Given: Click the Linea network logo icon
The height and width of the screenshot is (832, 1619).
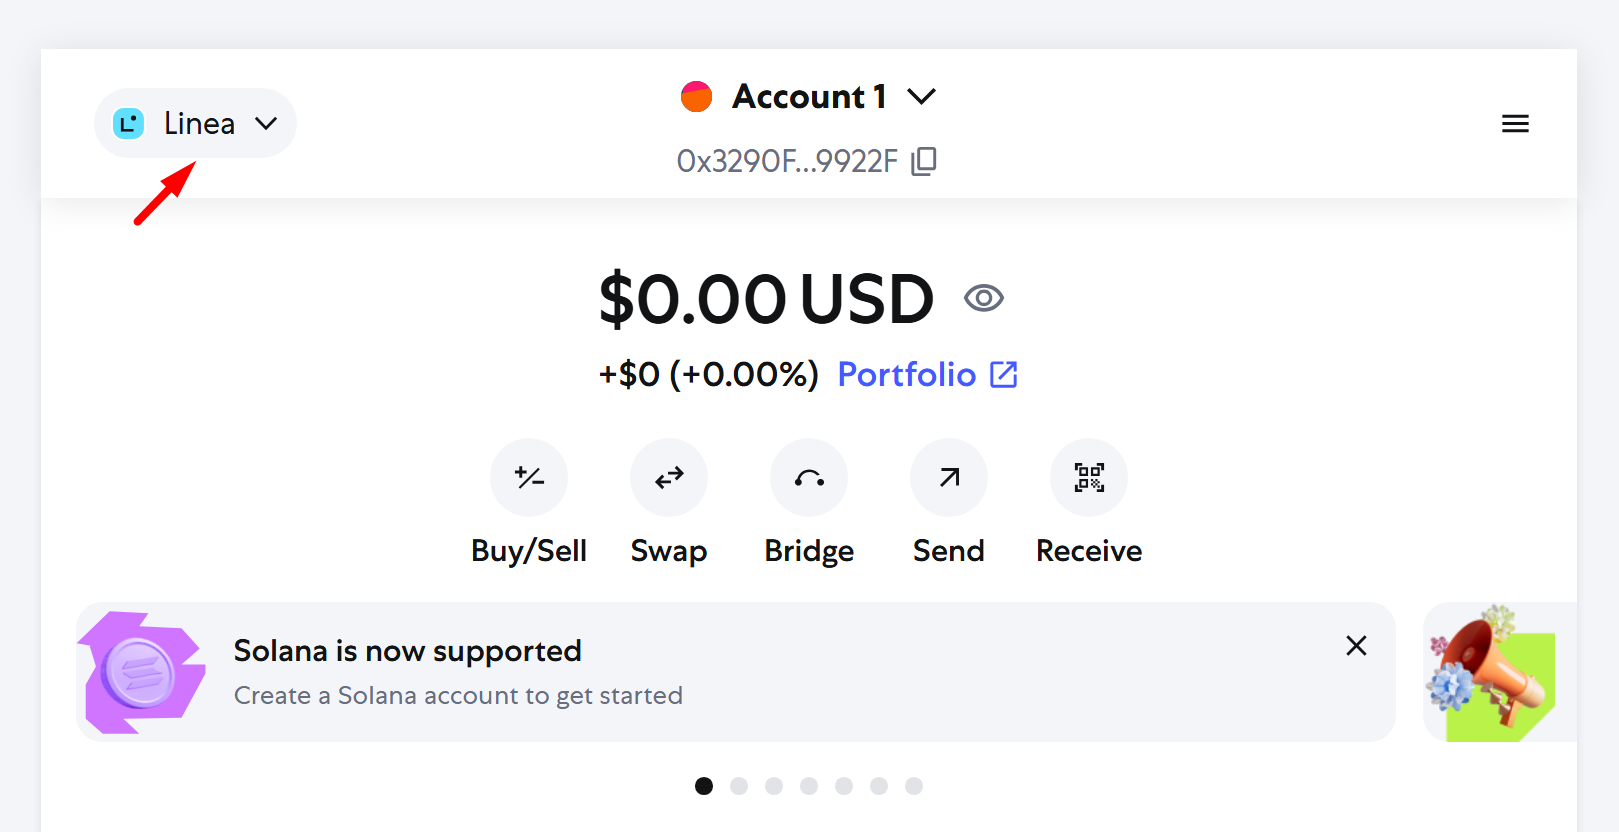Looking at the screenshot, I should [129, 124].
